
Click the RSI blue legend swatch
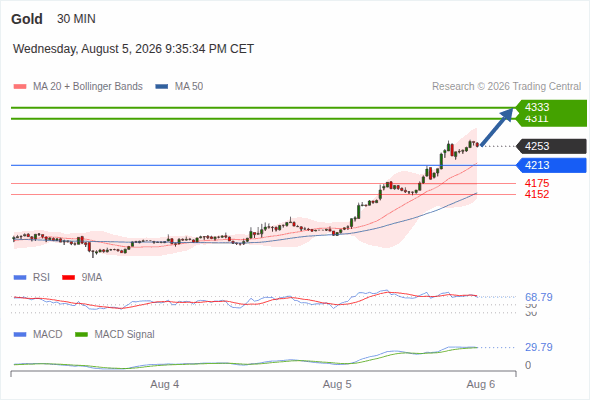coord(20,278)
